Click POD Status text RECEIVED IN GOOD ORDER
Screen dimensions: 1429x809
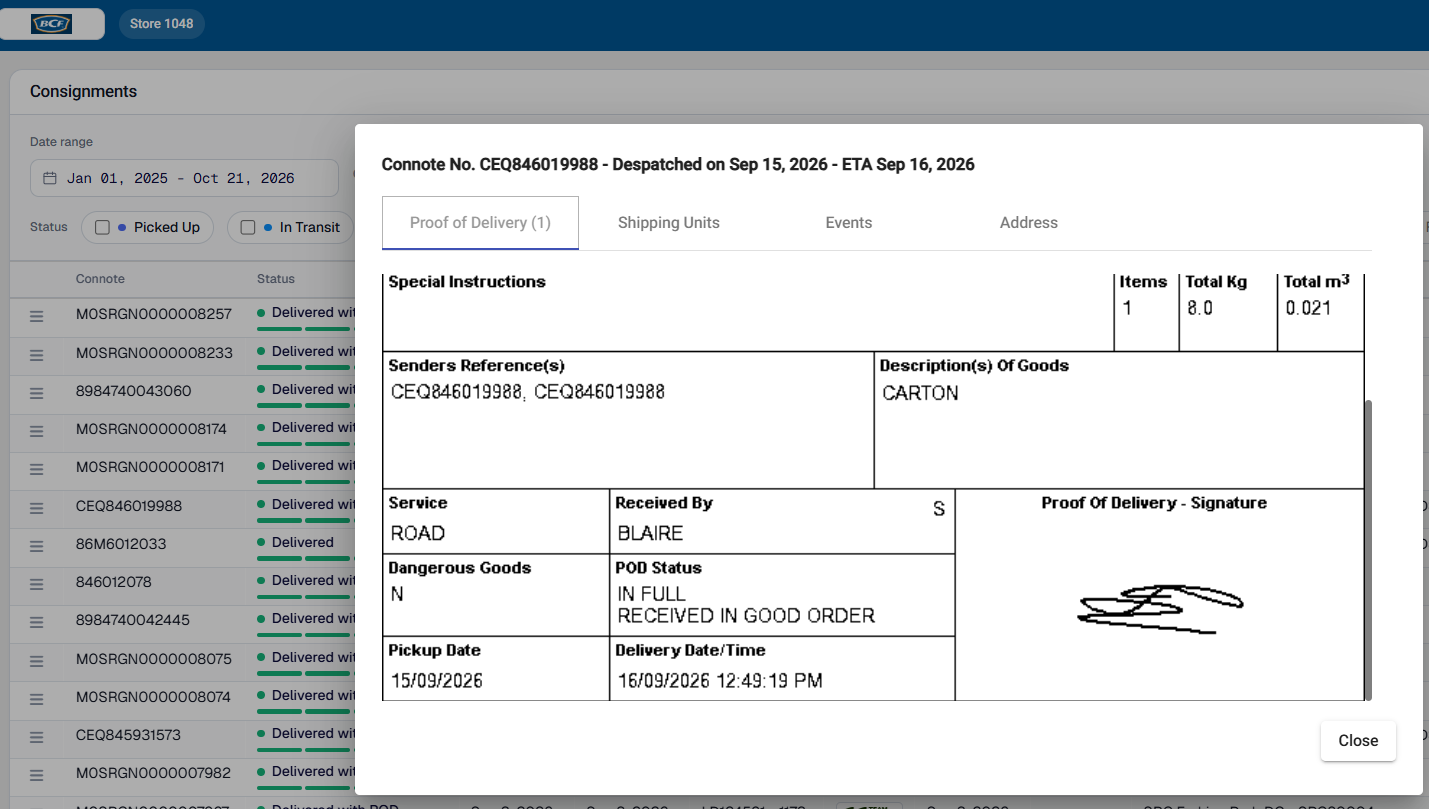[746, 616]
